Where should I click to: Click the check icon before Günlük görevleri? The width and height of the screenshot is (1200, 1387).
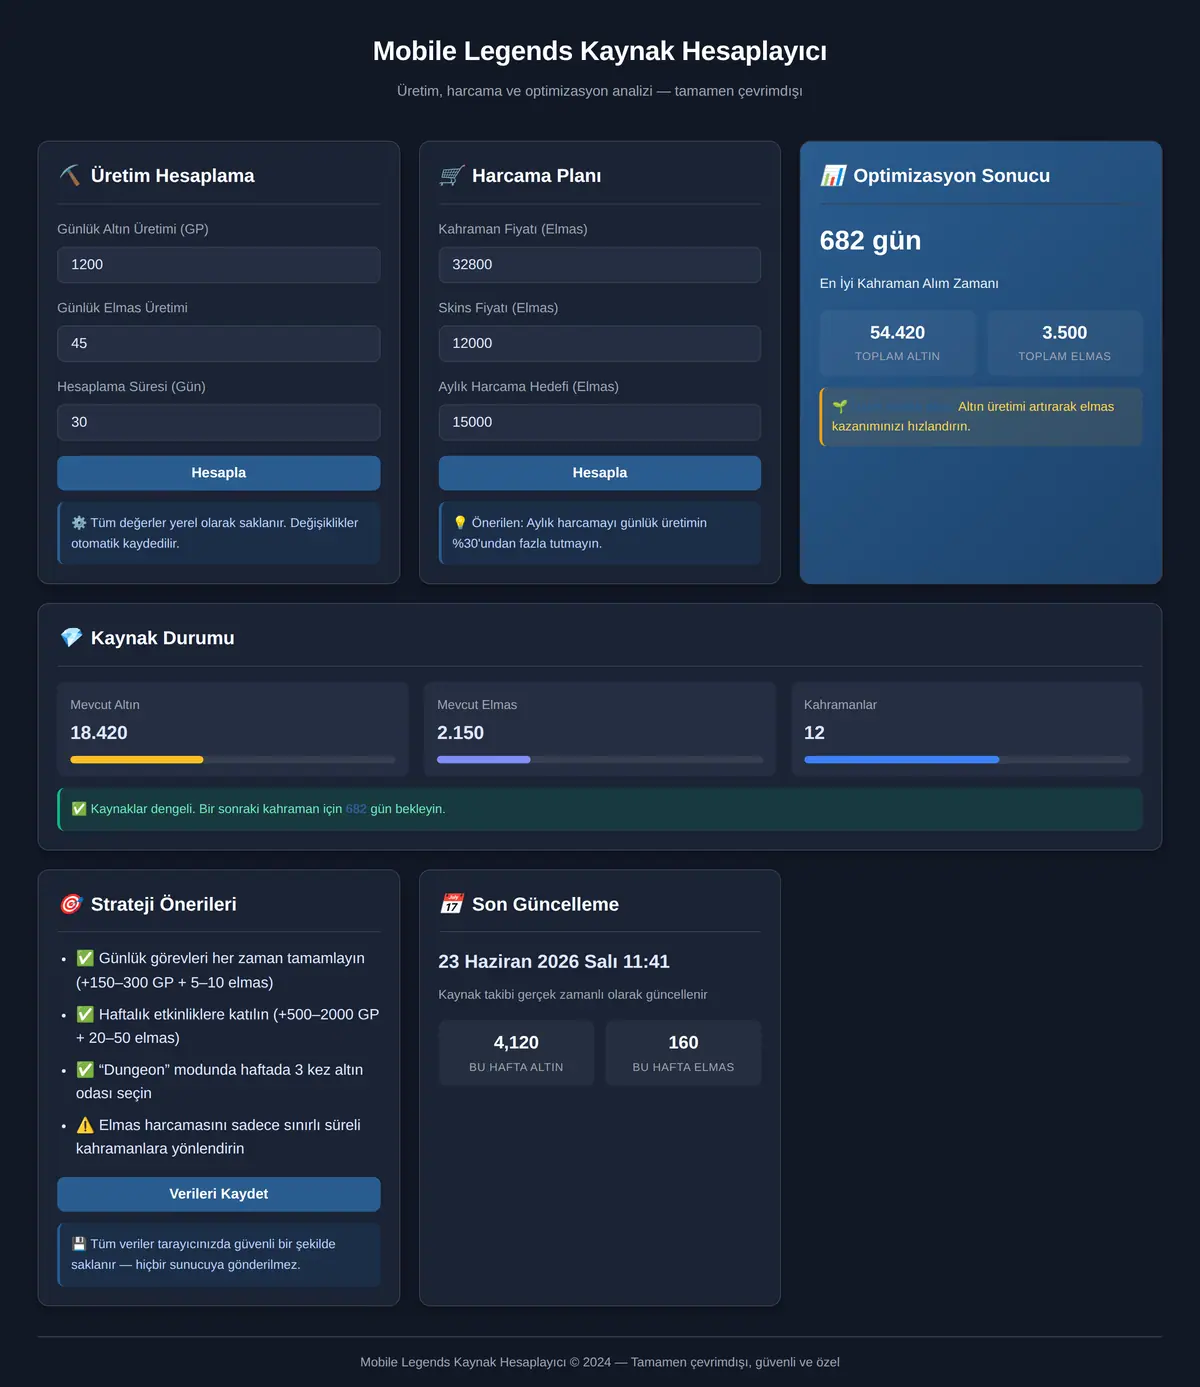click(x=85, y=958)
